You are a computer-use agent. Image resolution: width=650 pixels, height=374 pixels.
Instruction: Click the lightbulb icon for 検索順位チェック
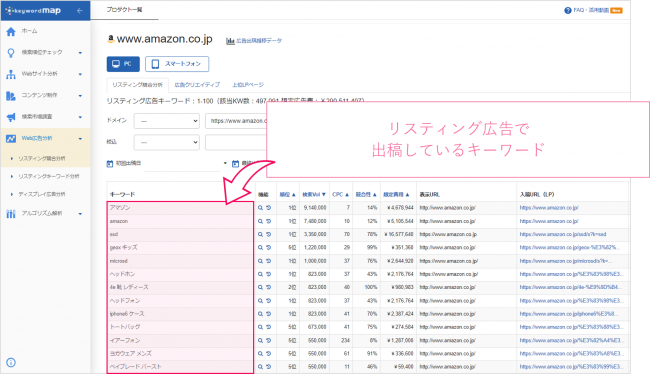[11, 53]
